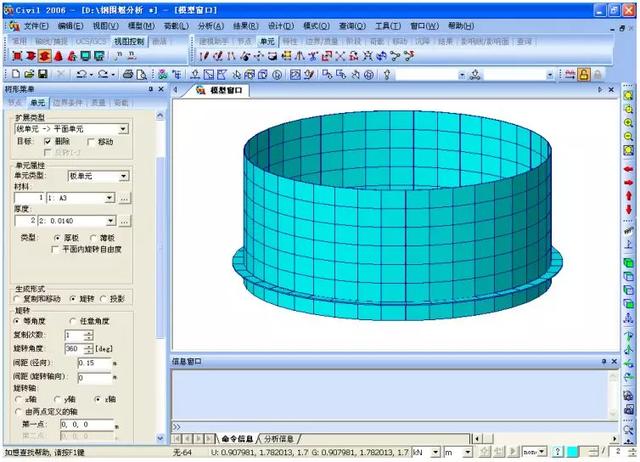
Task: Open the 线单元 -> 平面单元 extrude type dropdown
Action: click(123, 129)
